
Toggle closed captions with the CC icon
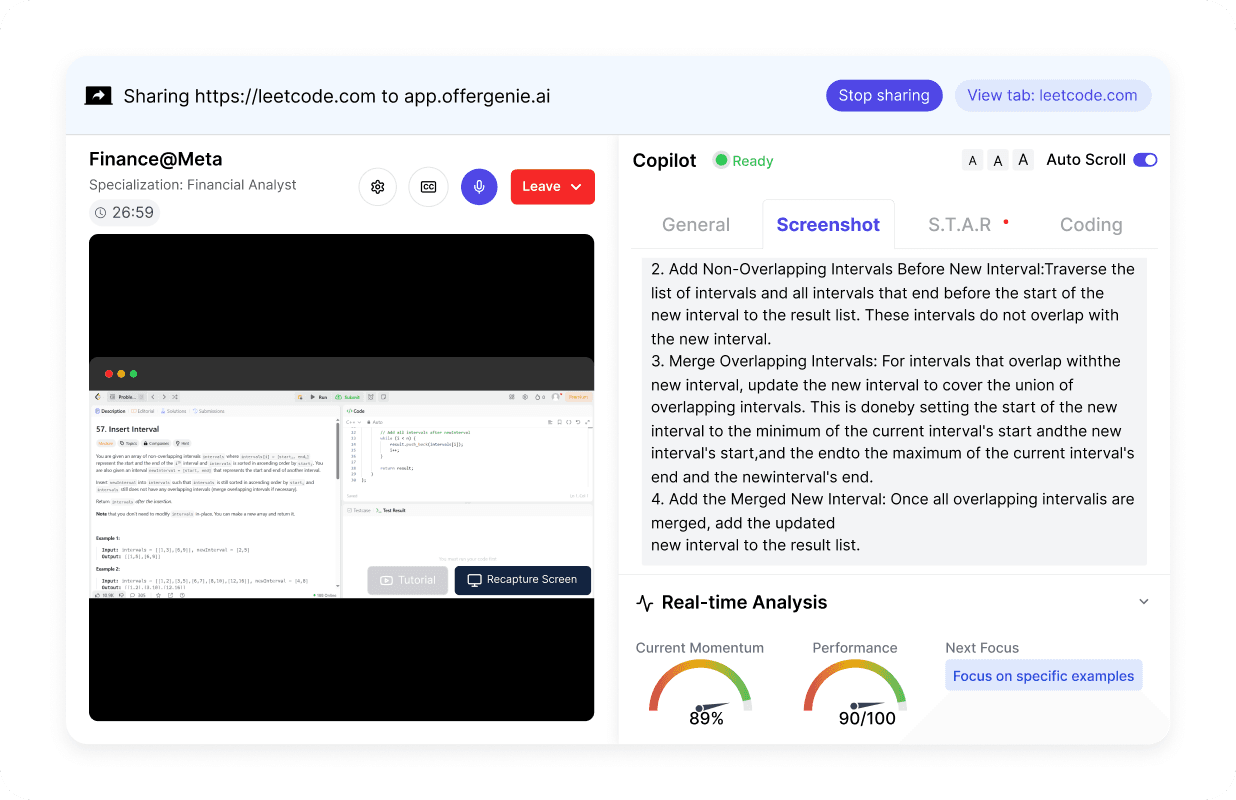click(428, 187)
